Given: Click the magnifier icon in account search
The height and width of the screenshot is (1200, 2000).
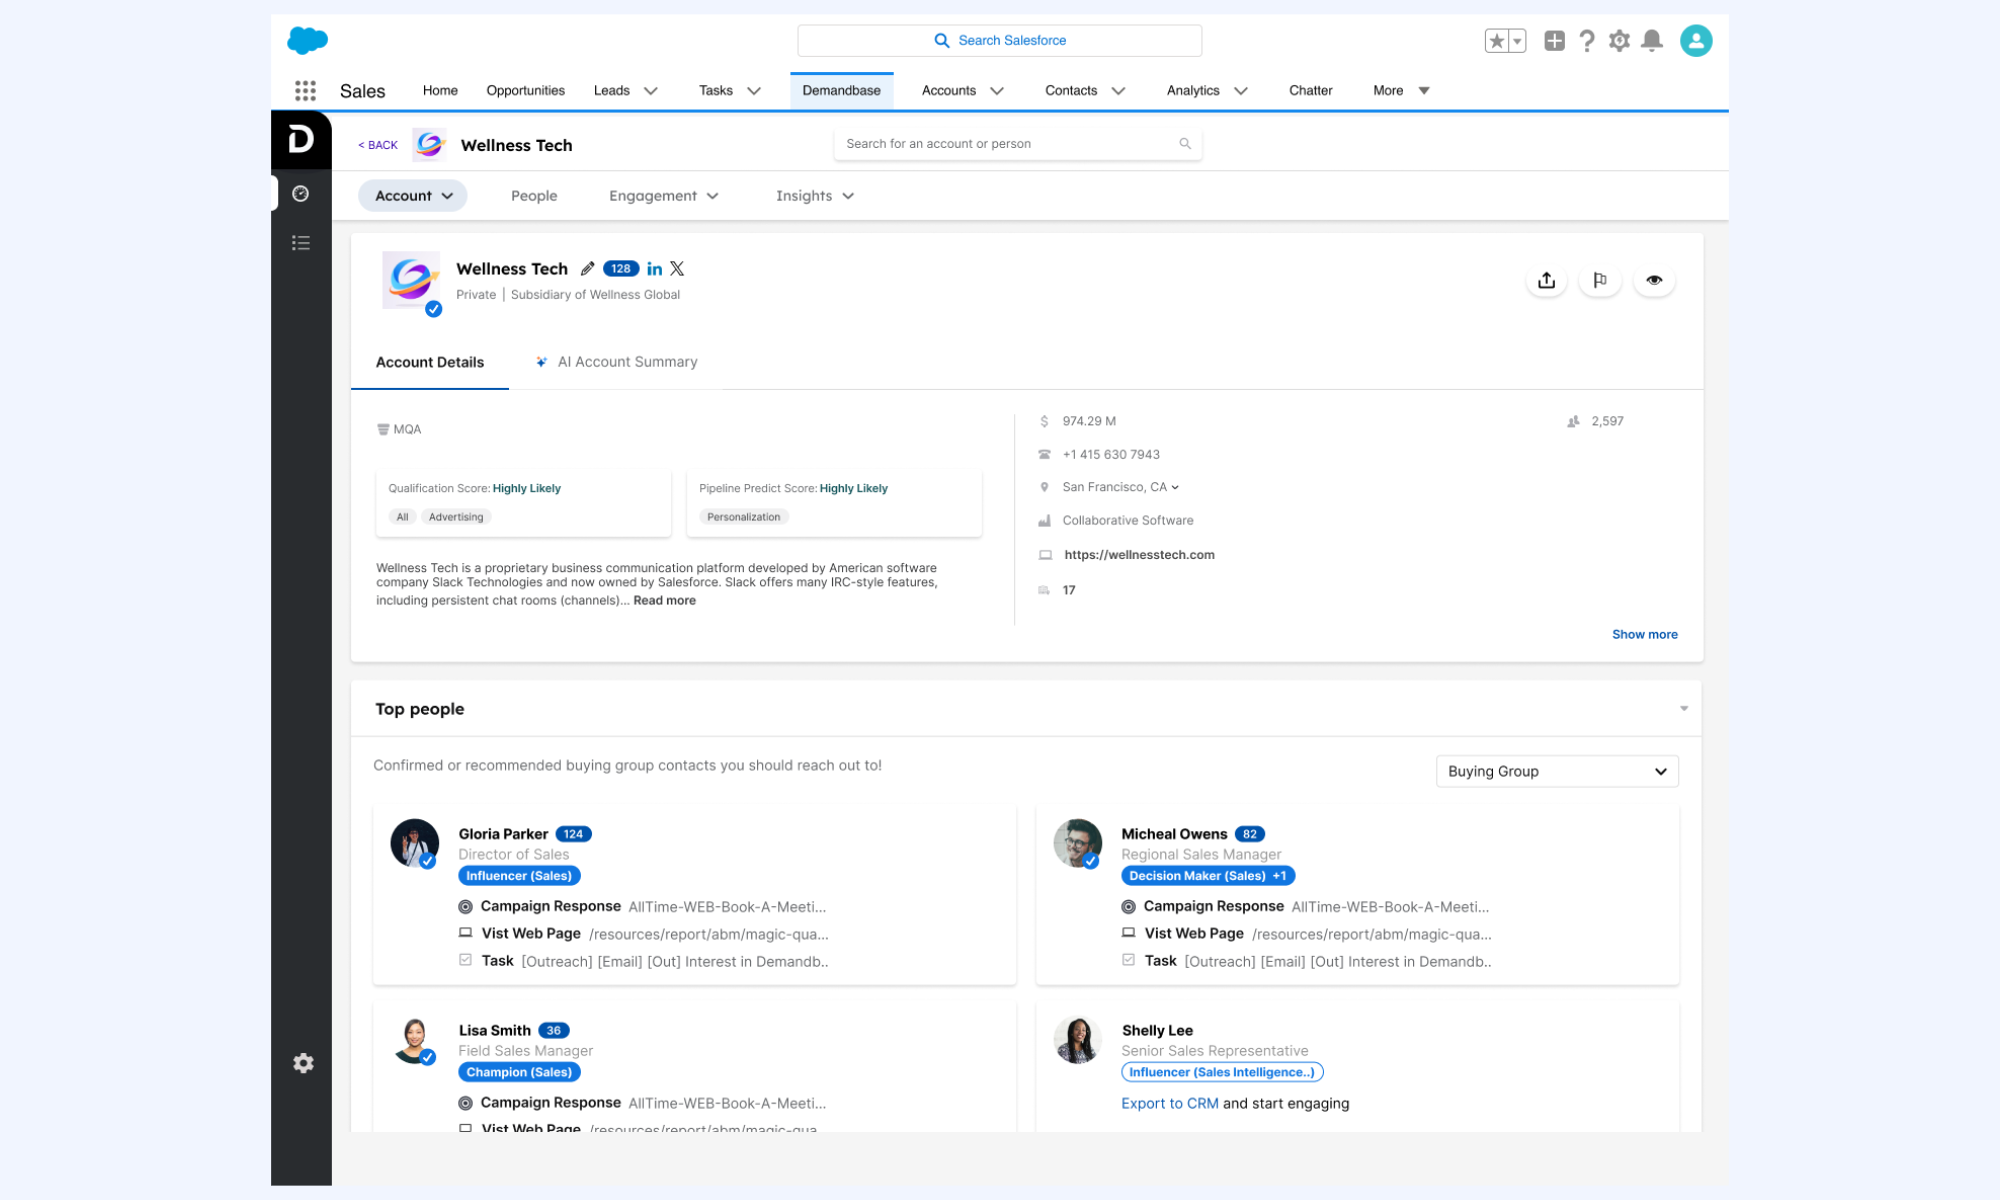Looking at the screenshot, I should [x=1185, y=144].
